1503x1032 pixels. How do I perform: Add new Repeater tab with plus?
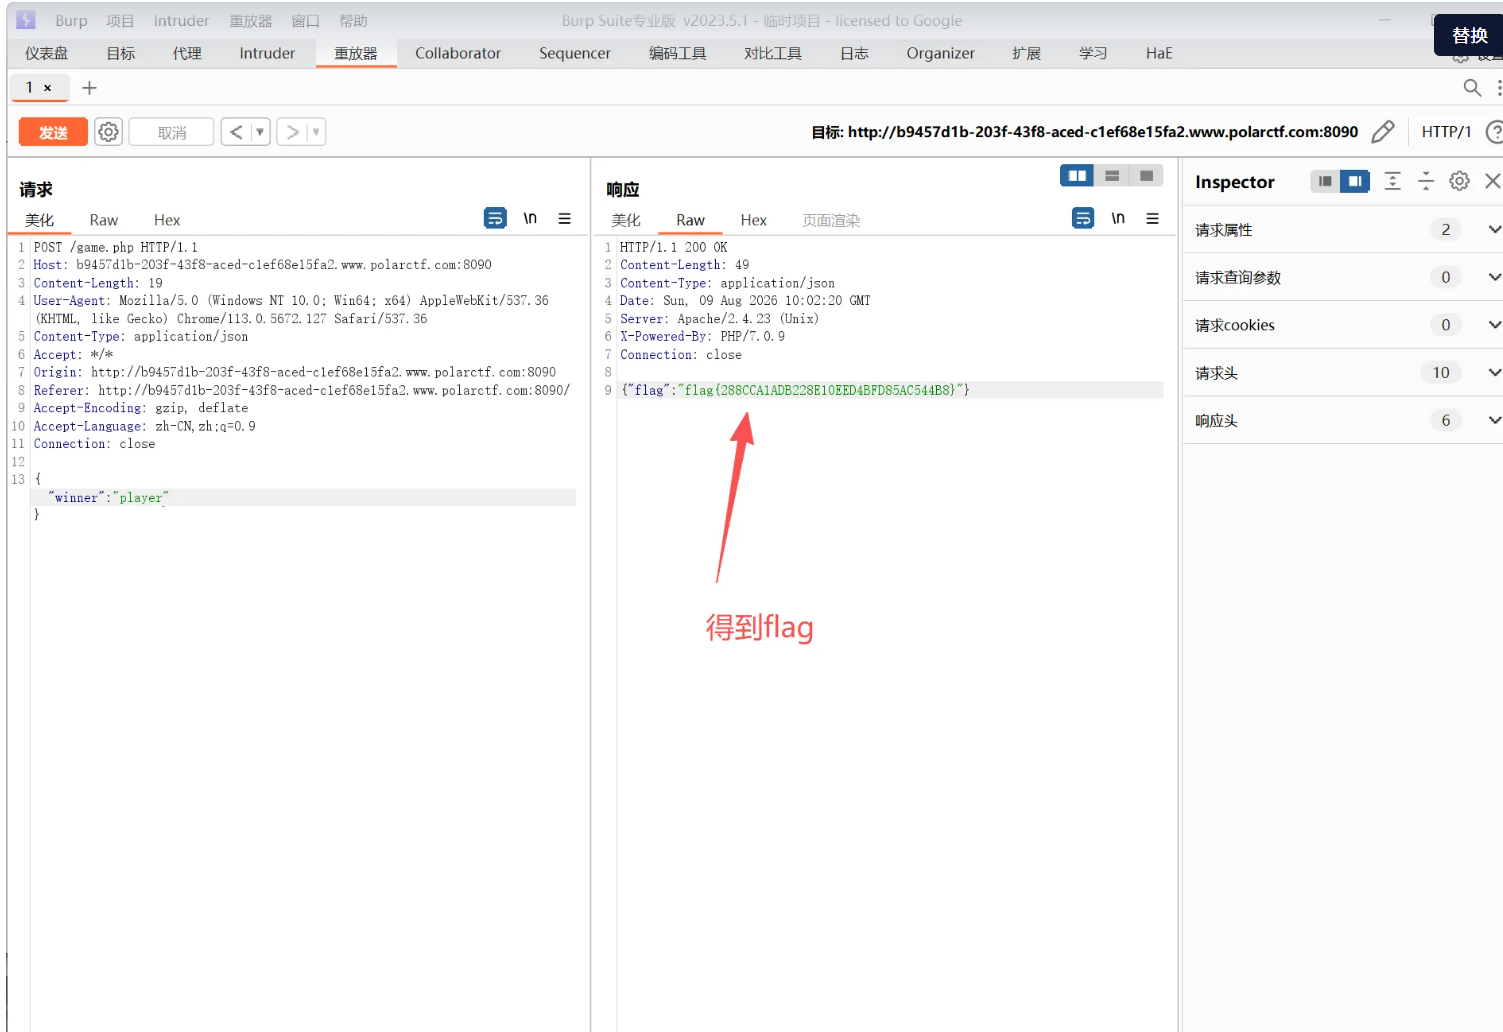(x=89, y=88)
